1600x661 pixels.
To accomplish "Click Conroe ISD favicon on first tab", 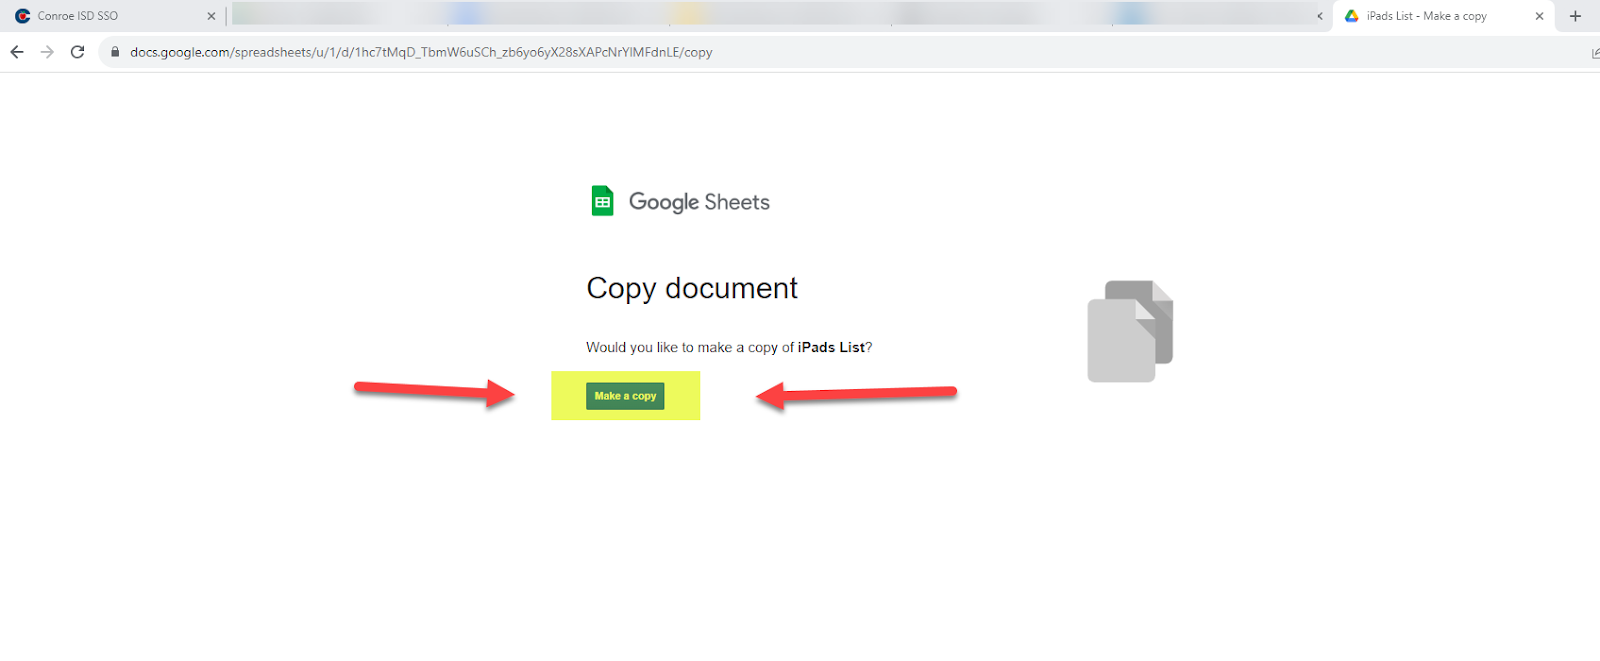I will coord(23,16).
